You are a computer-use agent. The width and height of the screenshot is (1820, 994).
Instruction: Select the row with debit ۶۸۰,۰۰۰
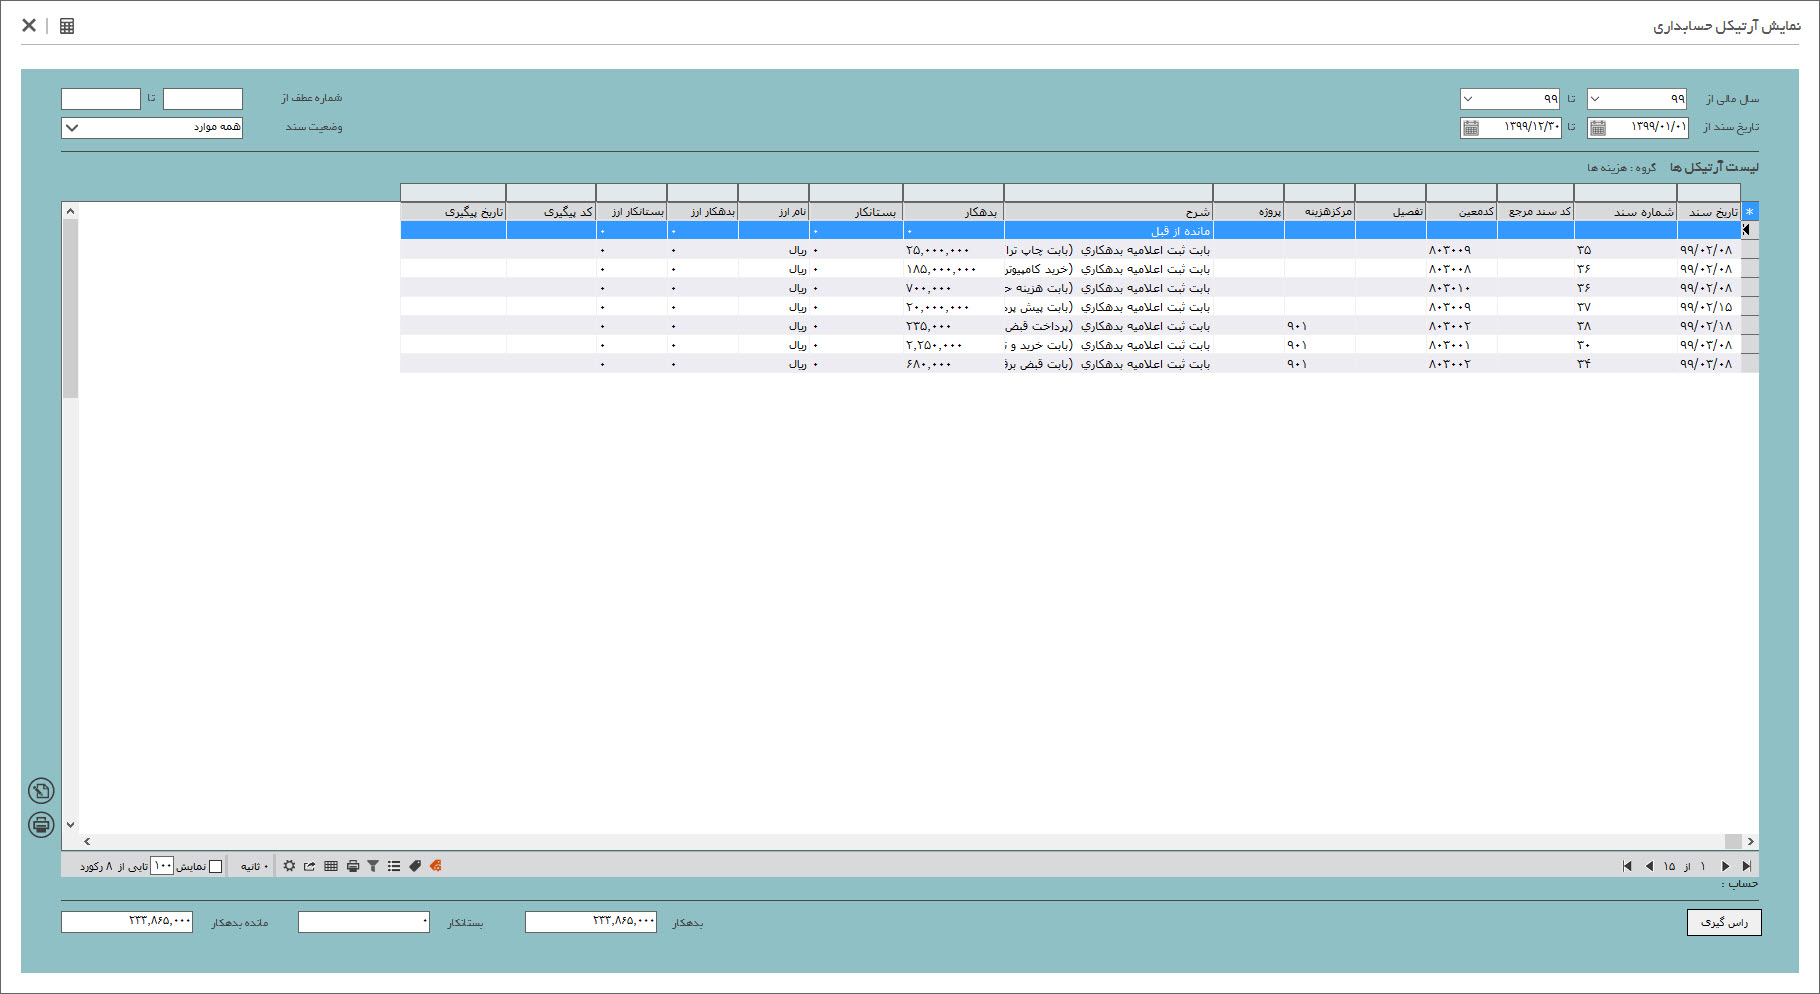tap(1071, 364)
